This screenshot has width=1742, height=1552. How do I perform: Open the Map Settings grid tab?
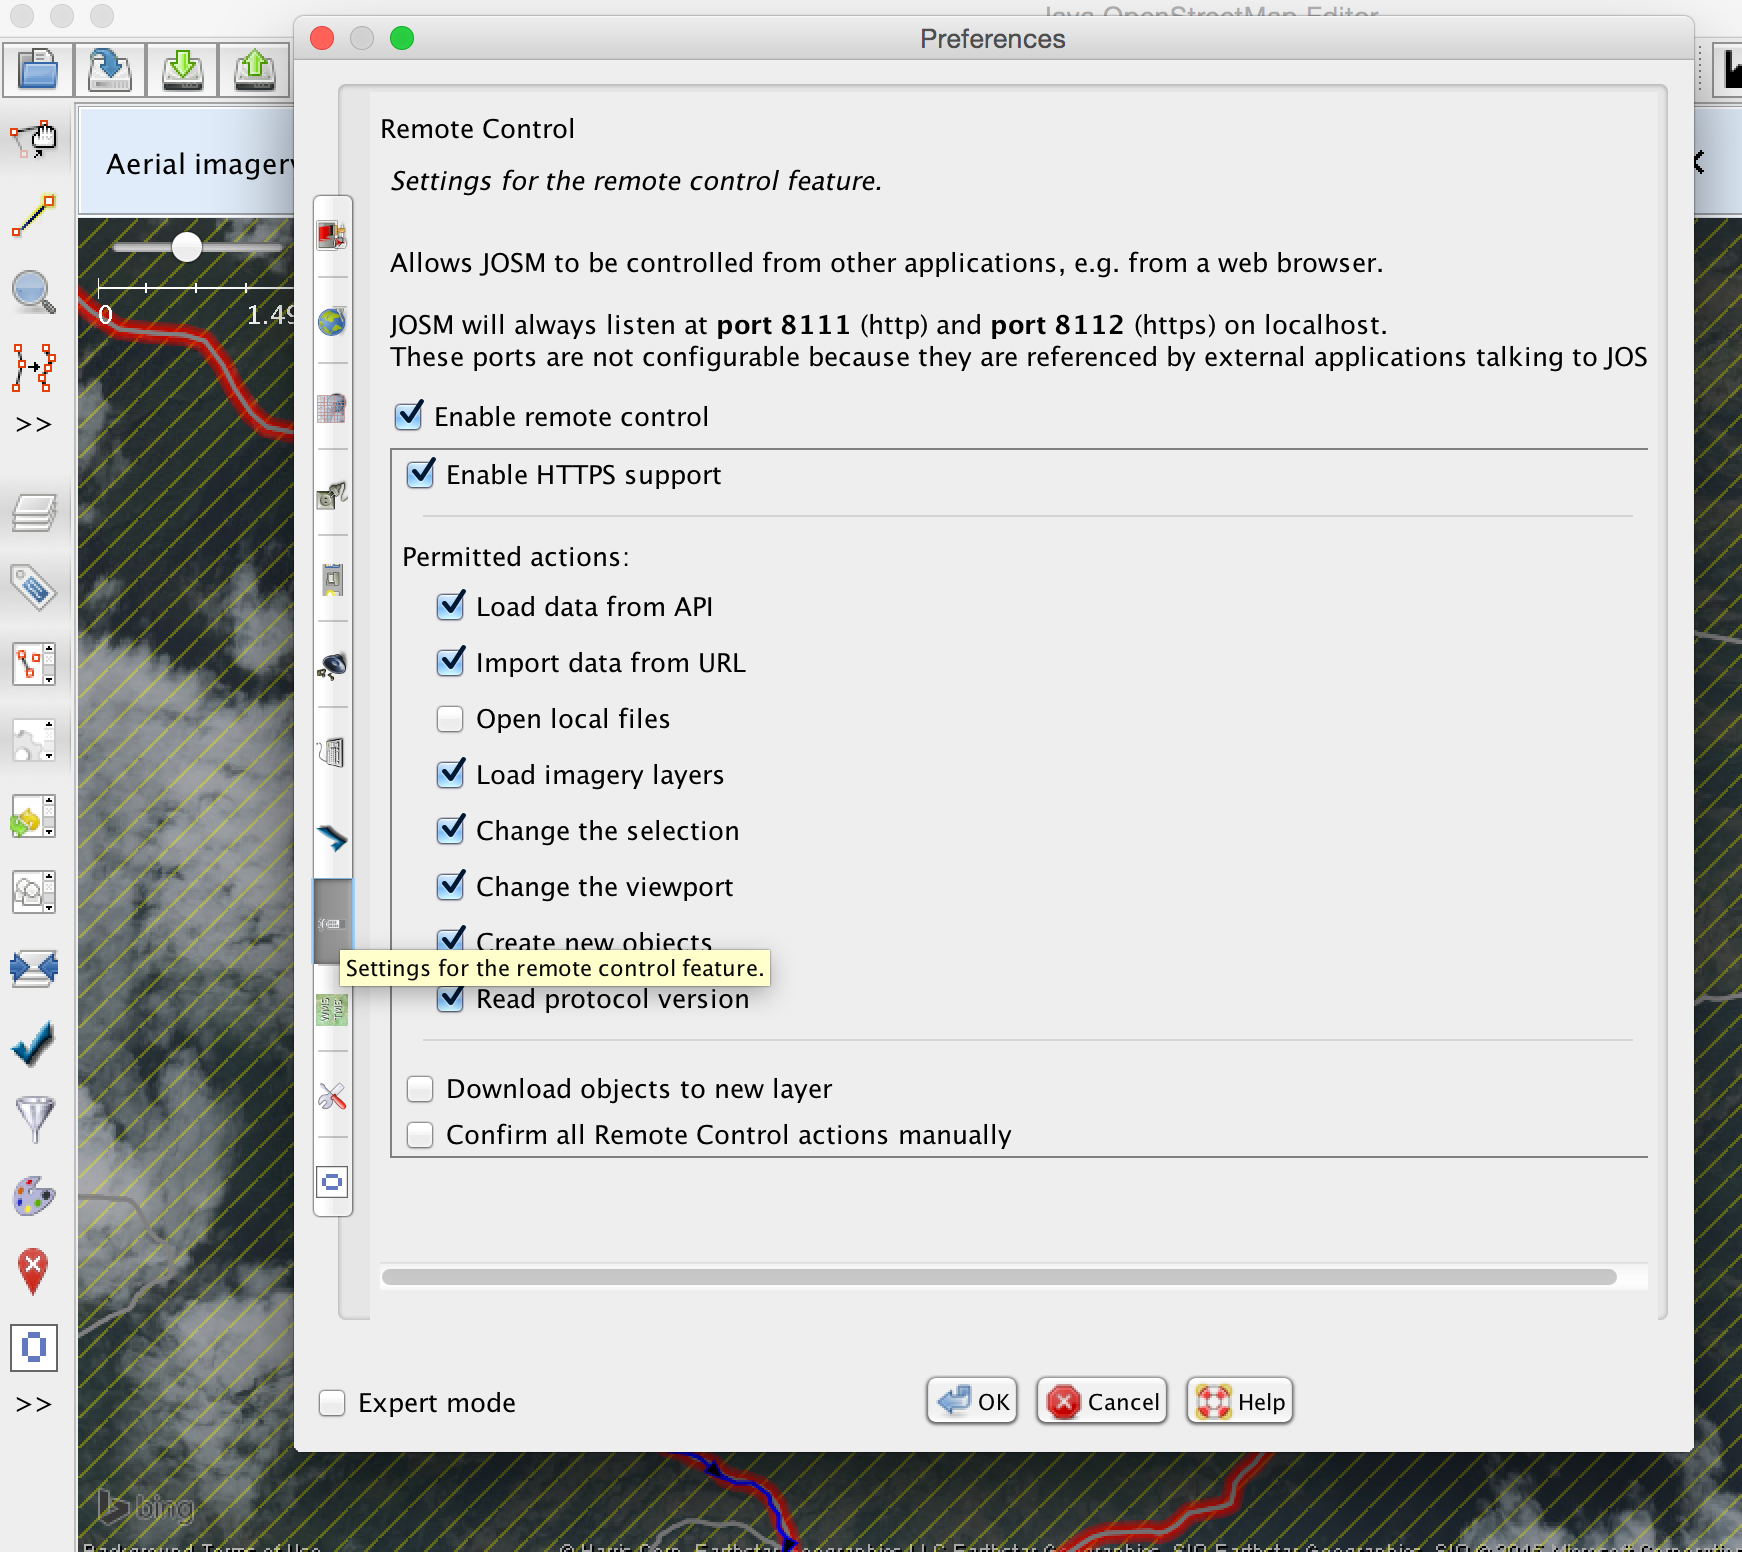click(332, 408)
